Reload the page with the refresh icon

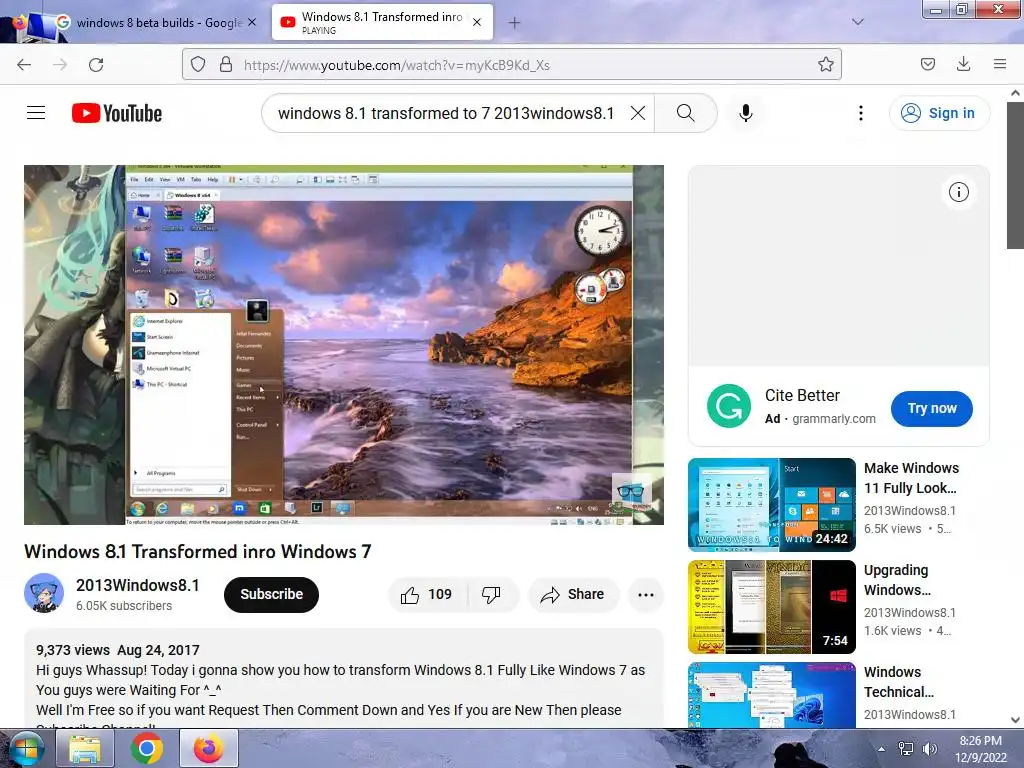[96, 65]
